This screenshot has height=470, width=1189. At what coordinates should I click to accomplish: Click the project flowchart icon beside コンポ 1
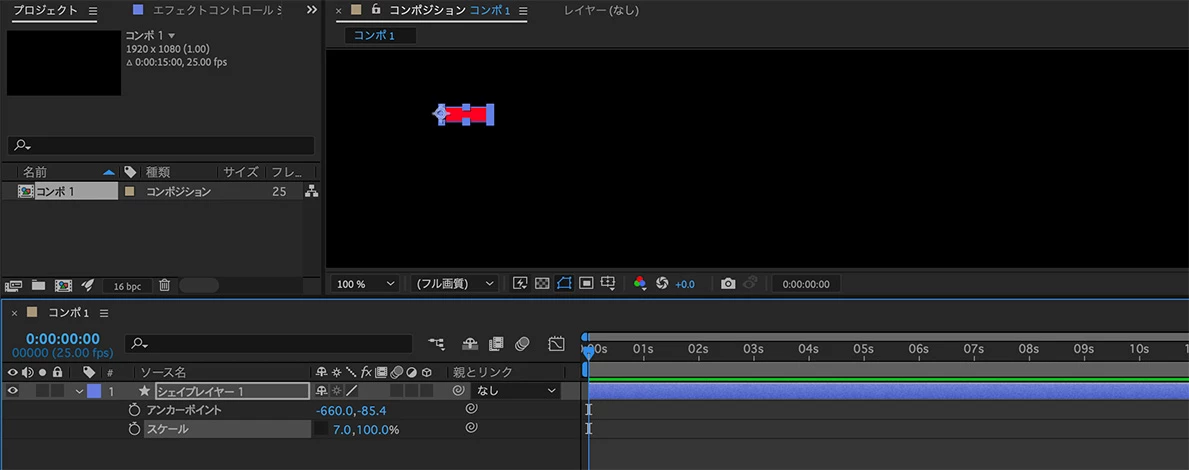(x=311, y=192)
